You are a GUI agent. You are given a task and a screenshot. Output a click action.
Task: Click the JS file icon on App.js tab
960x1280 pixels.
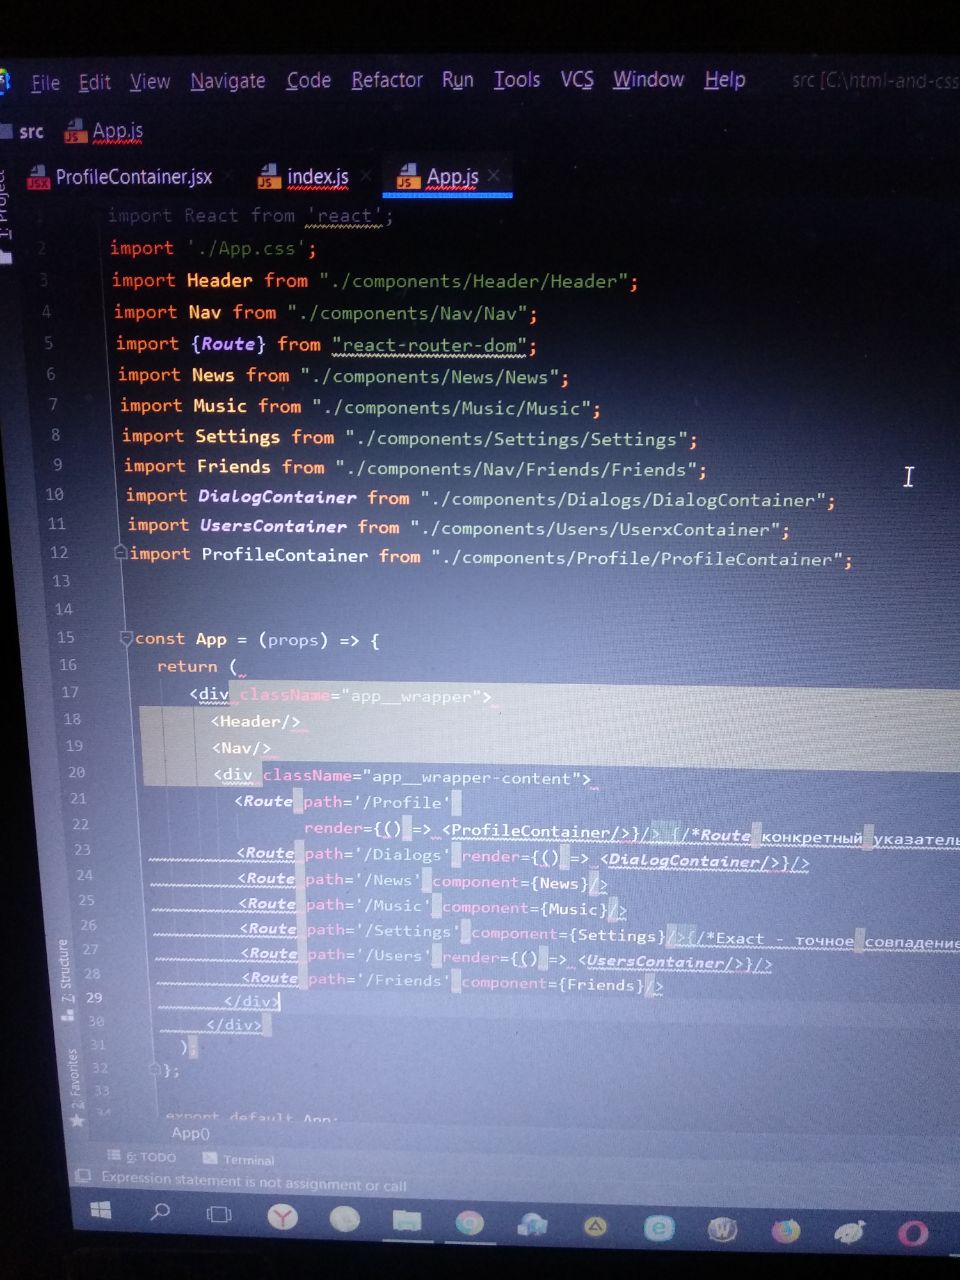coord(407,176)
